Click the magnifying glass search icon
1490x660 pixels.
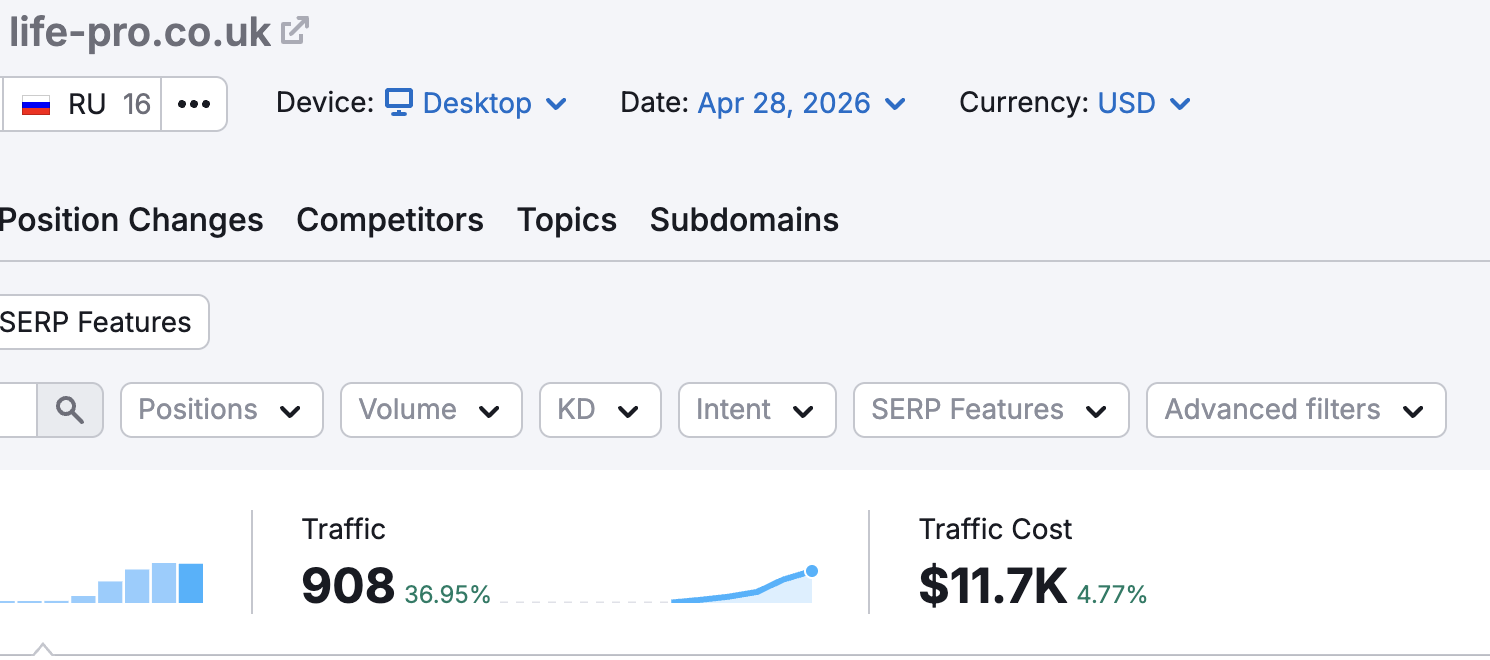[x=69, y=409]
